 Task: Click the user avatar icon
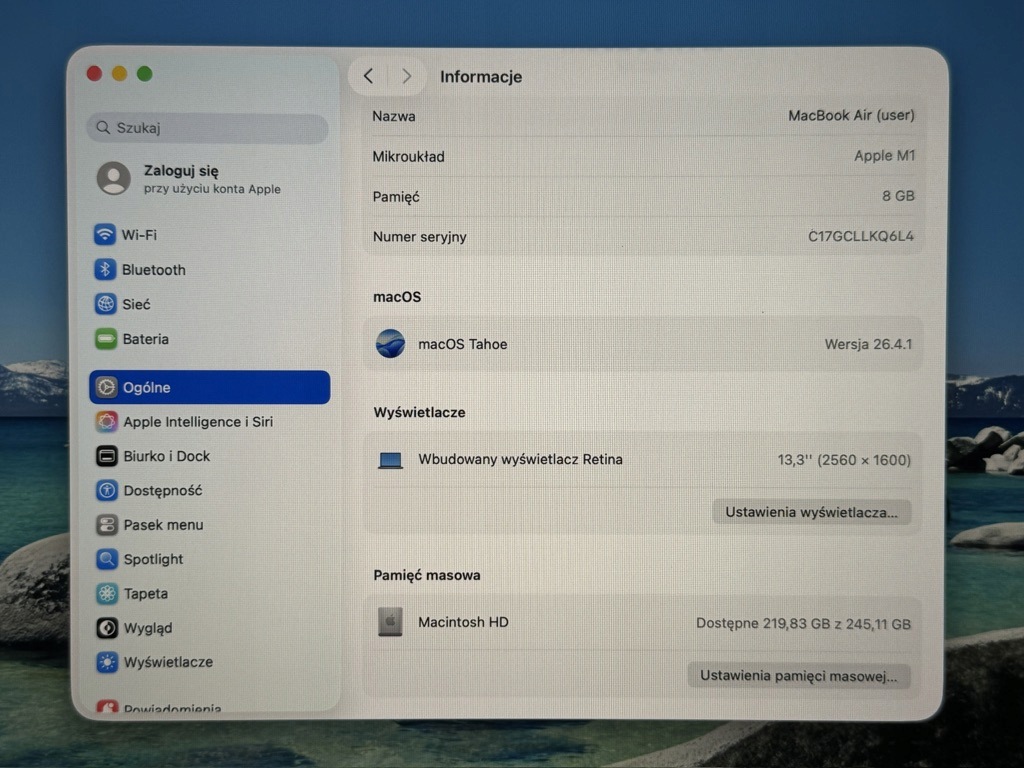click(x=114, y=178)
